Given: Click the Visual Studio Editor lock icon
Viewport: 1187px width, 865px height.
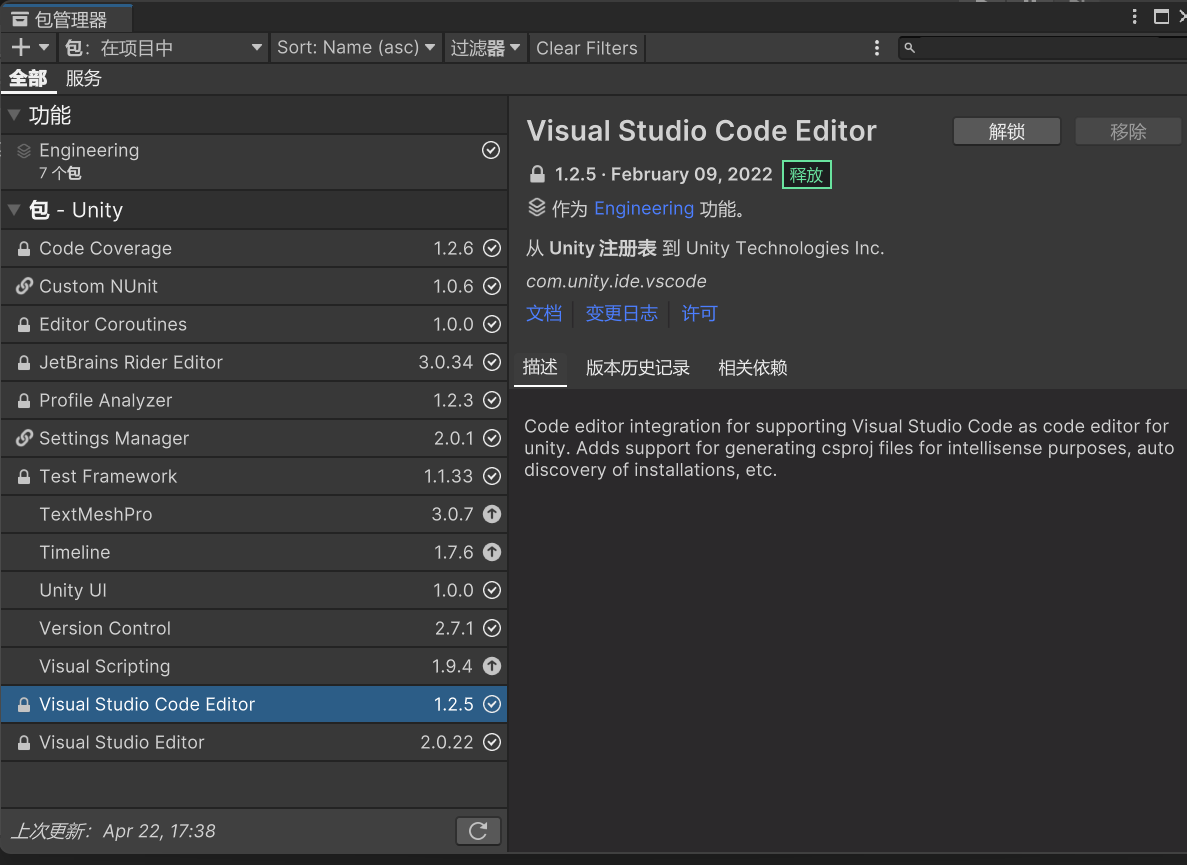Looking at the screenshot, I should 24,742.
